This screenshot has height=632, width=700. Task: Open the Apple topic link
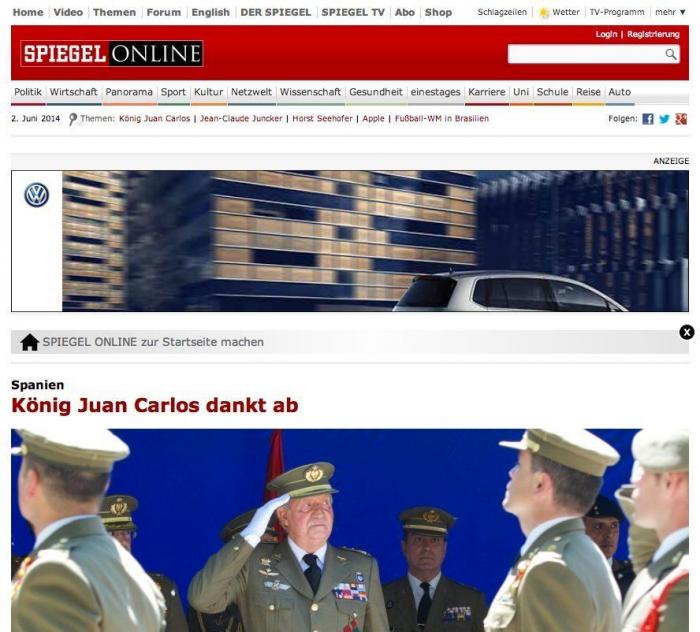coord(373,119)
